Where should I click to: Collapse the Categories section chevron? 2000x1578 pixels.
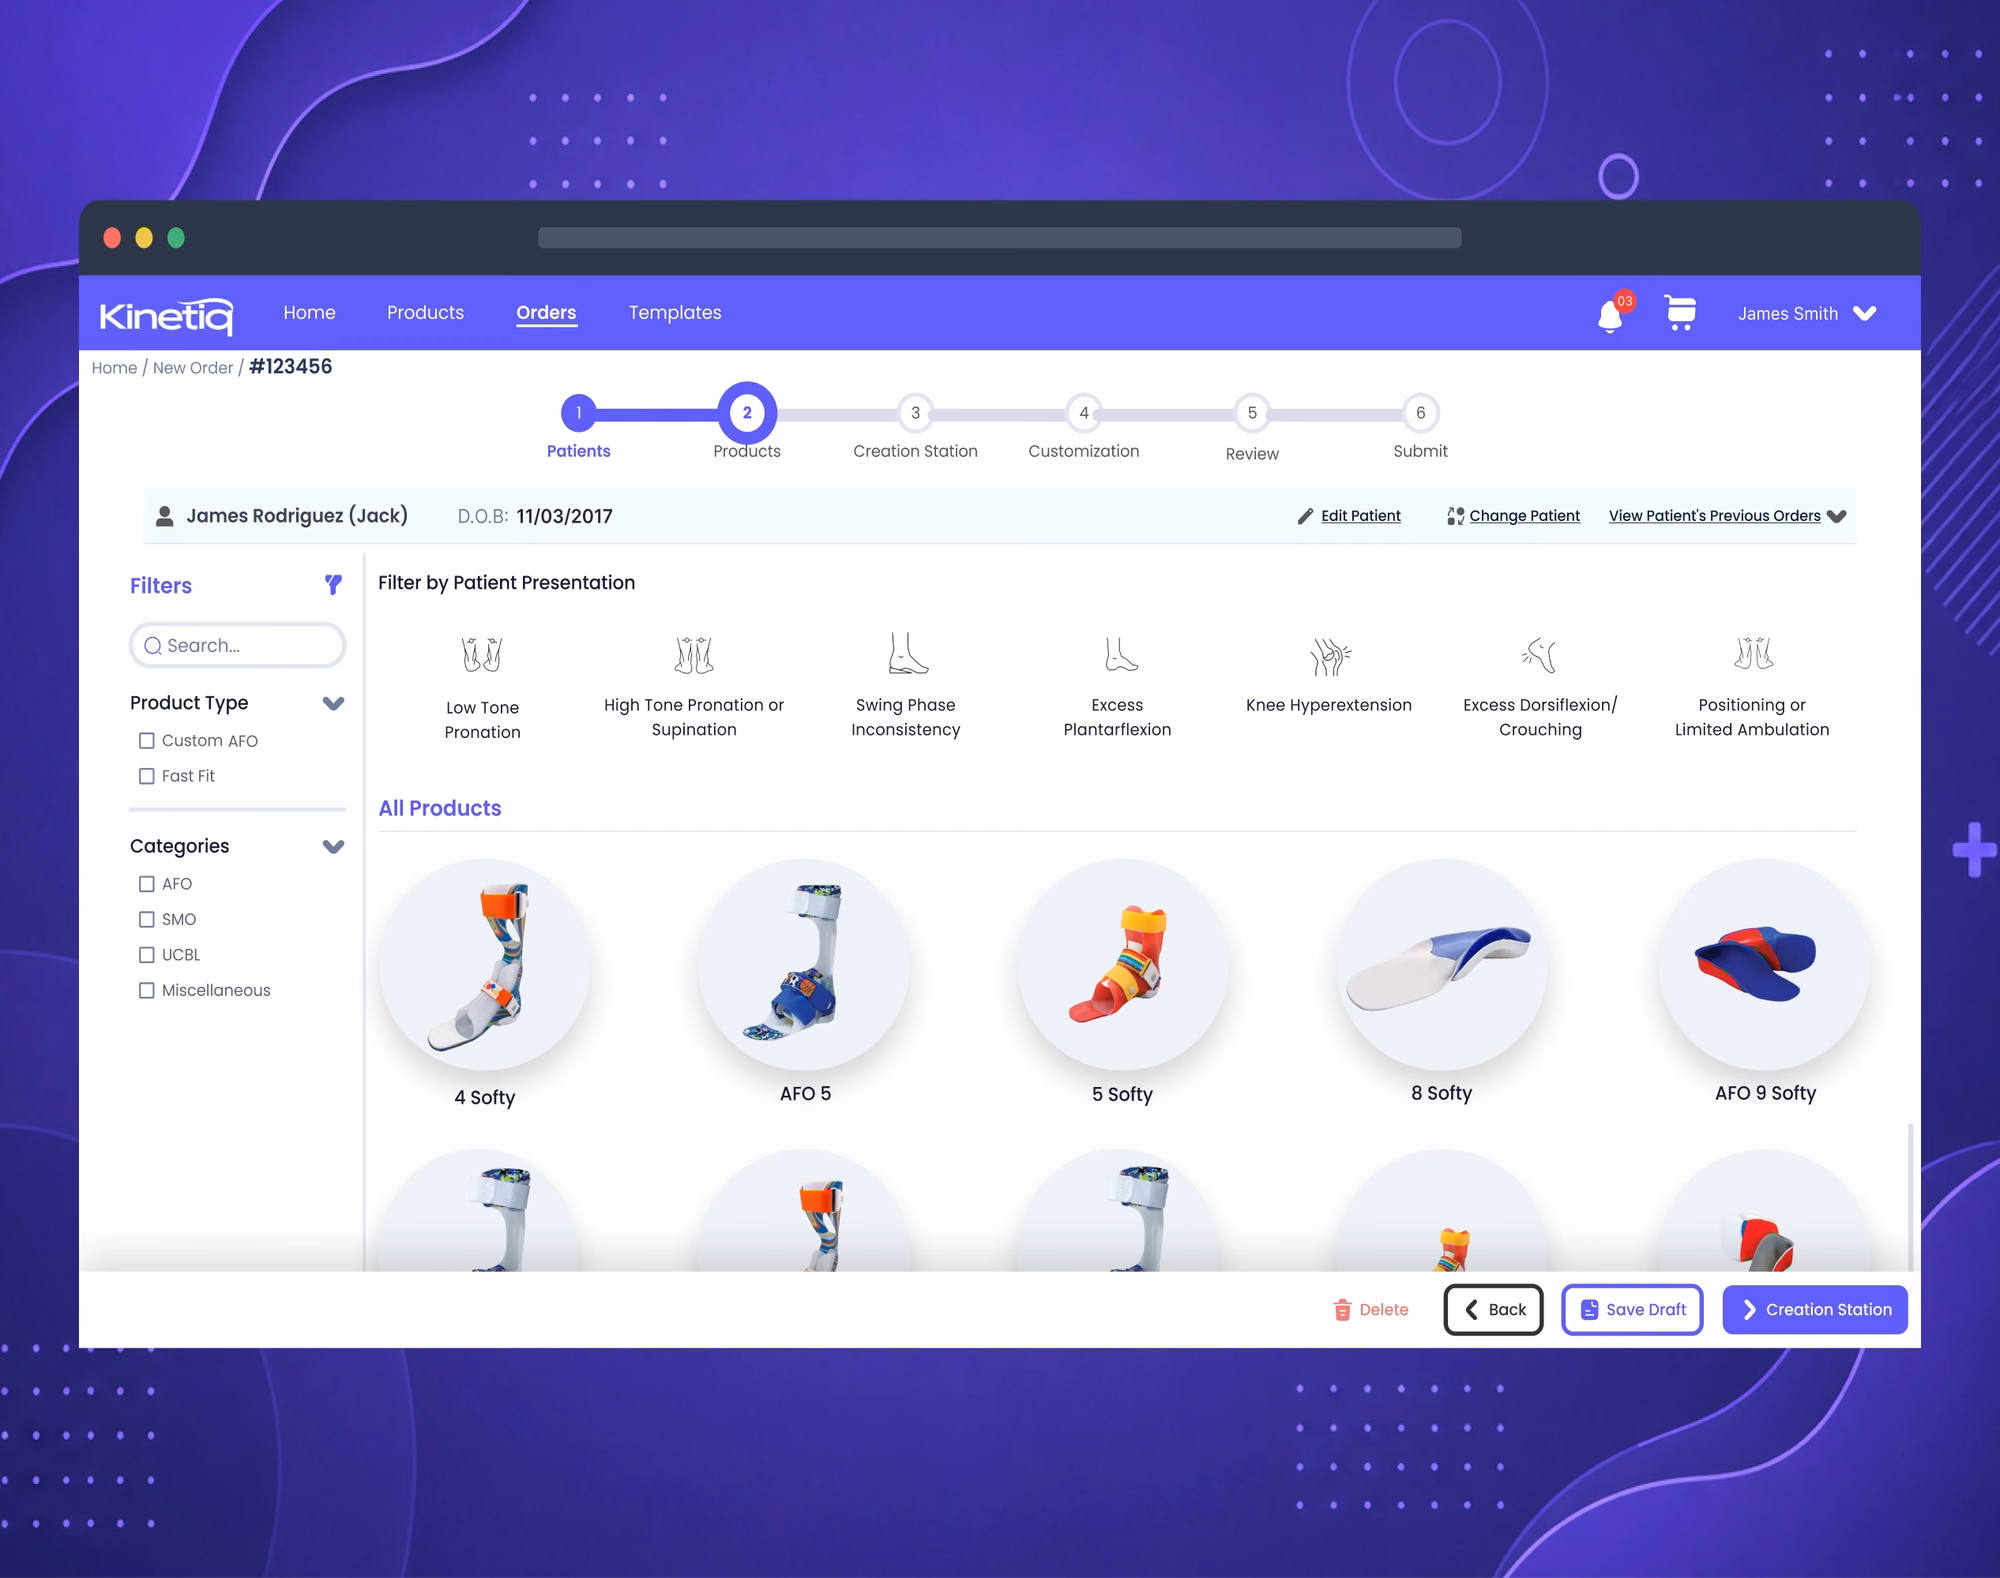334,846
